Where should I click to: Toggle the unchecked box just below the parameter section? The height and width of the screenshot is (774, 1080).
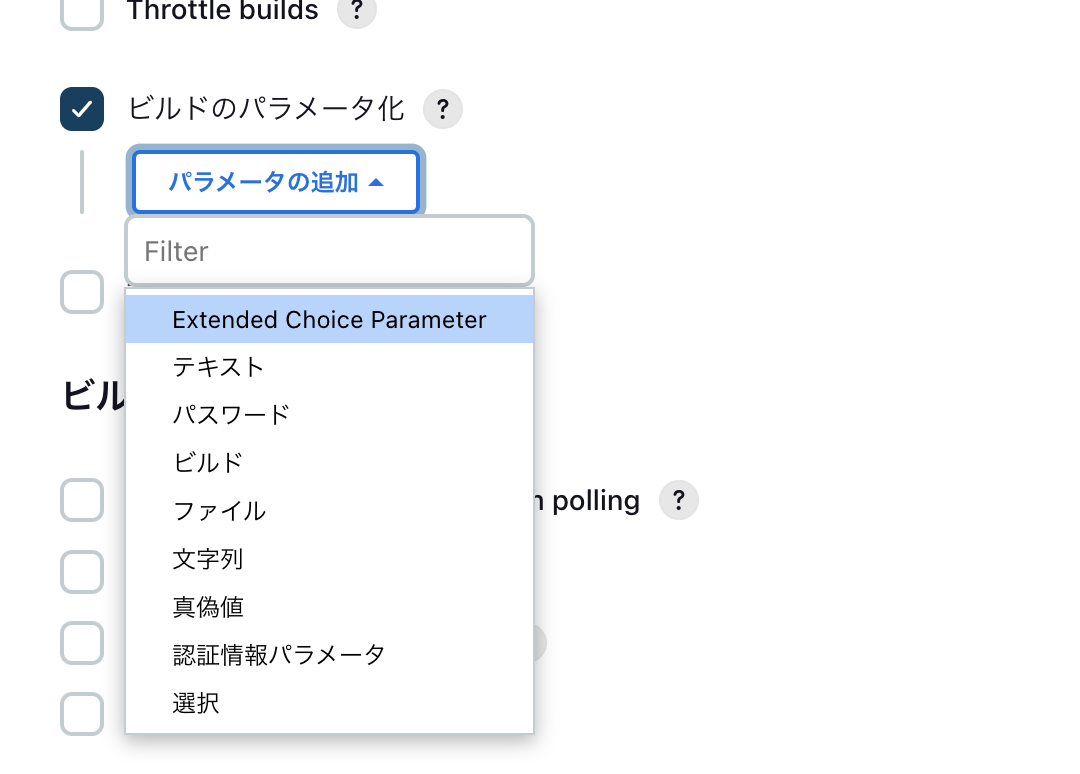pos(82,292)
